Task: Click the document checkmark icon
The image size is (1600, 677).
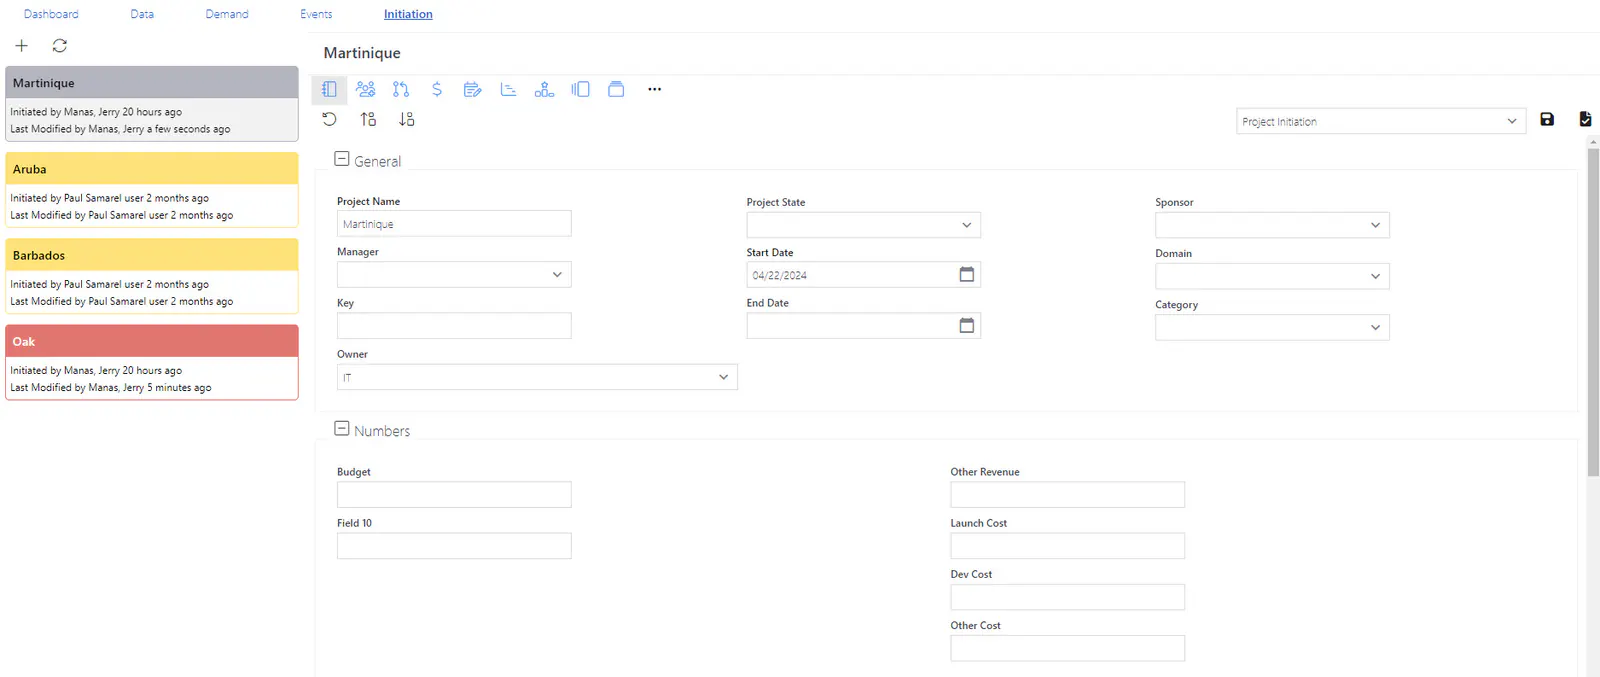Action: [x=1585, y=119]
